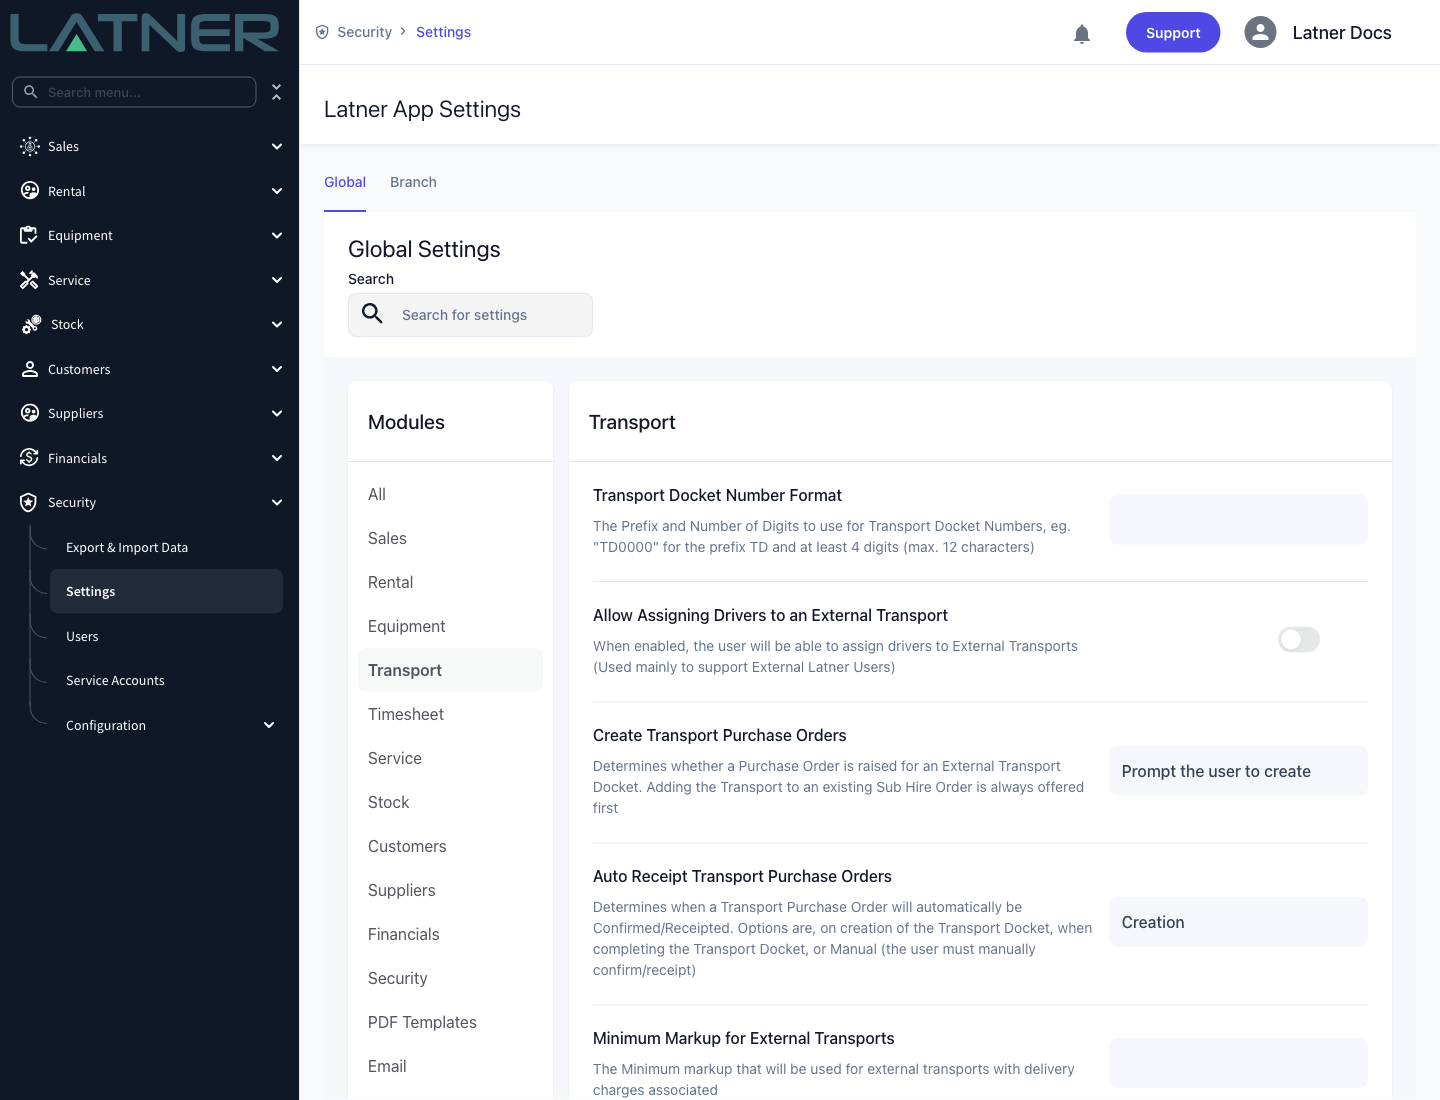Click the Settings breadcrumb link

(443, 32)
